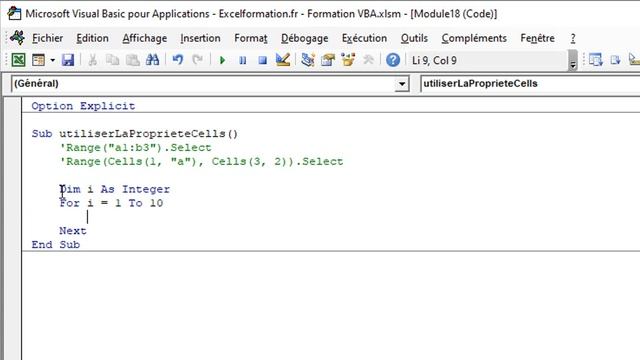Click first icon of second toolbar
Viewport: 640px width, 360px height.
[x=596, y=60]
